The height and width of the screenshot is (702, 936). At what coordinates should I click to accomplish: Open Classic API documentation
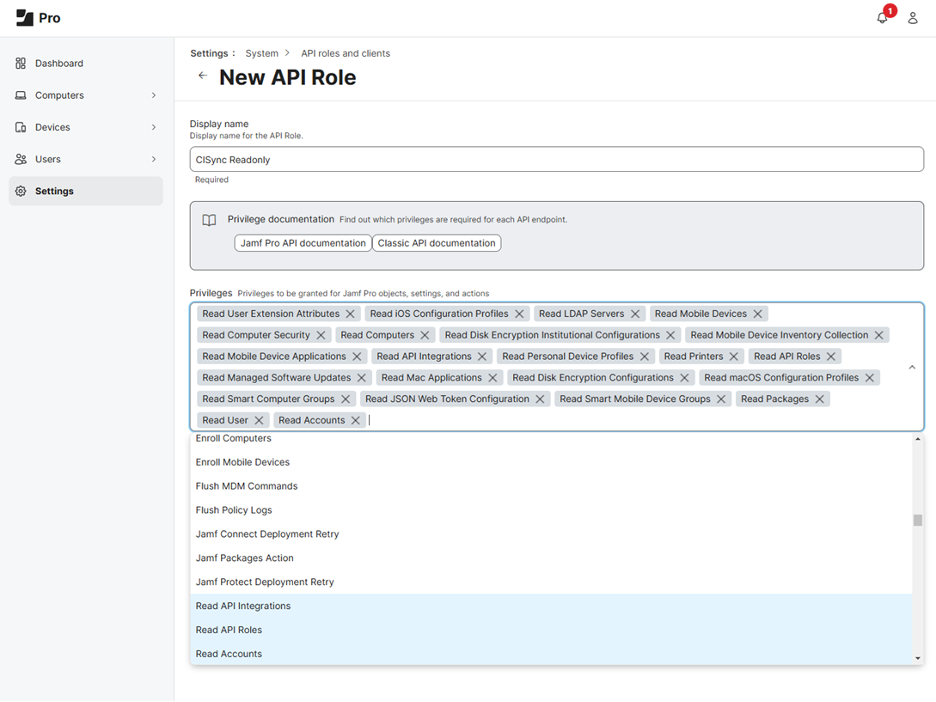point(436,244)
